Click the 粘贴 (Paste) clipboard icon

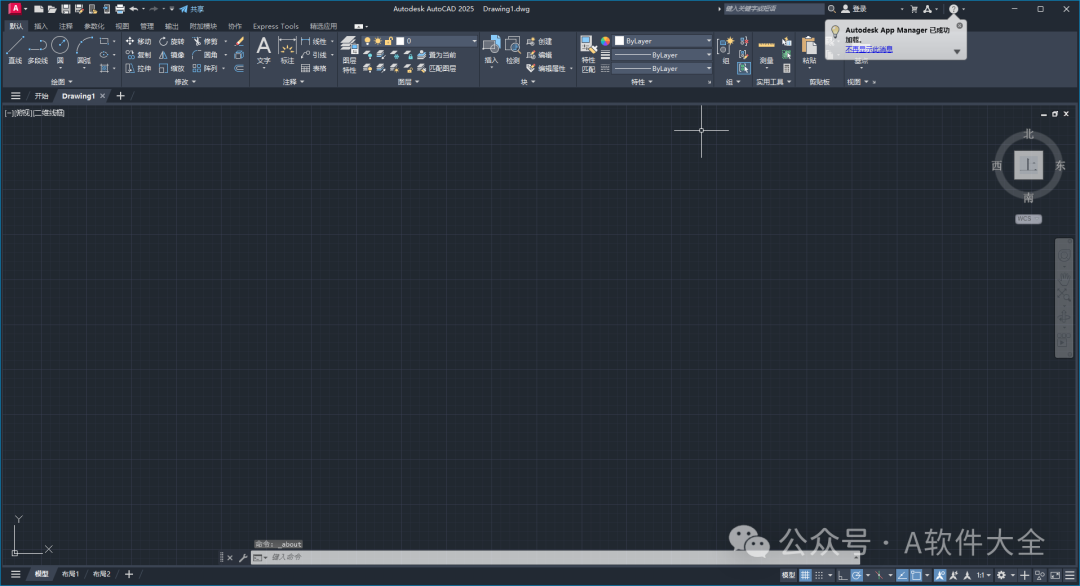pyautogui.click(x=809, y=51)
